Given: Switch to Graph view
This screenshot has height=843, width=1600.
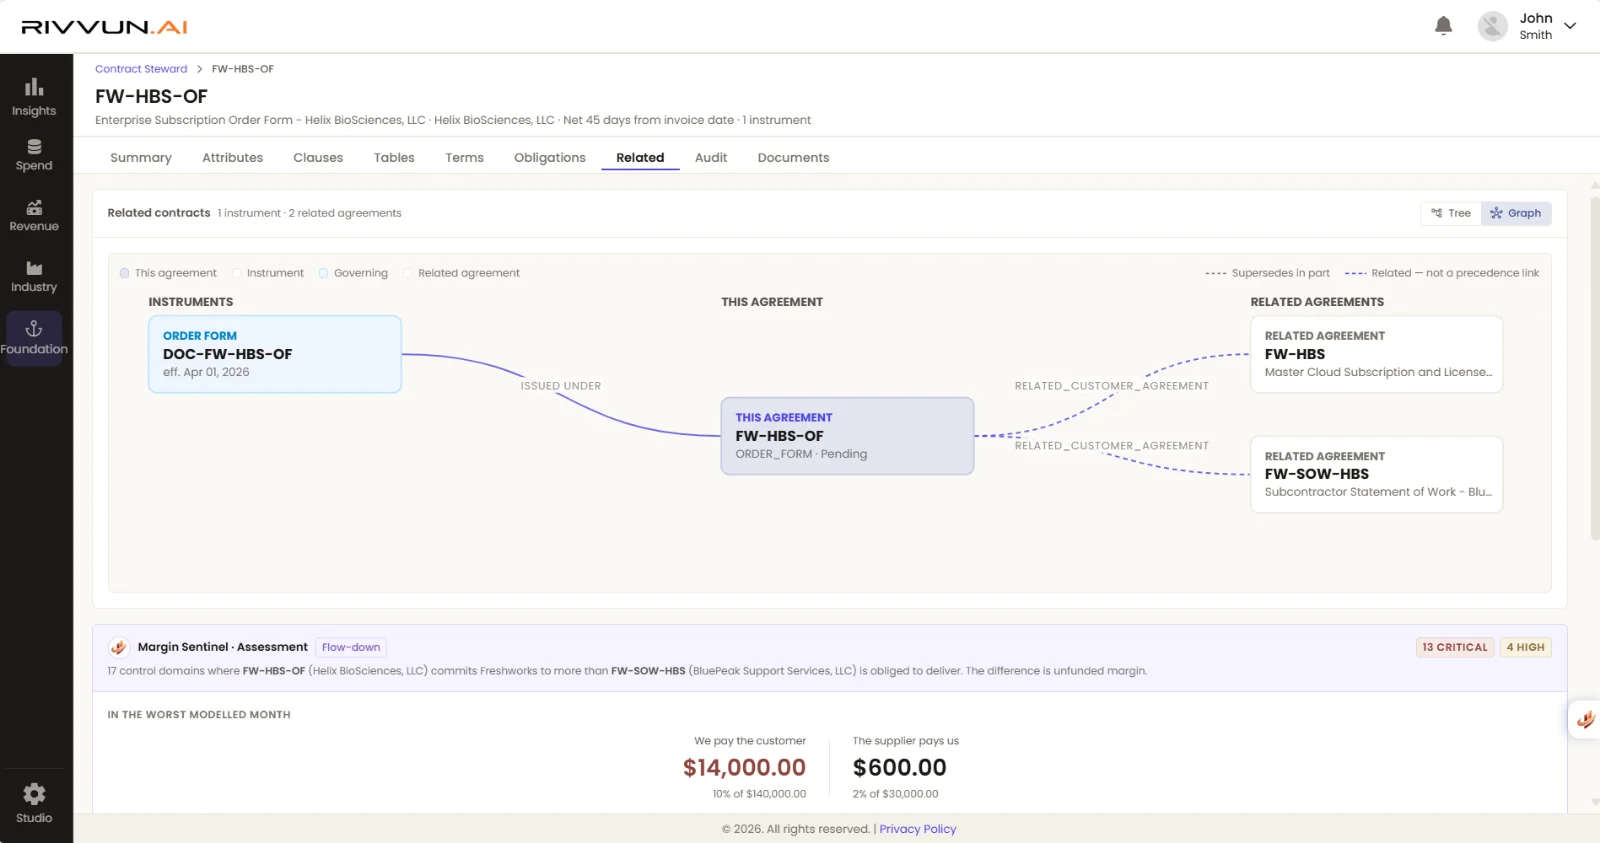Looking at the screenshot, I should click(x=1516, y=213).
